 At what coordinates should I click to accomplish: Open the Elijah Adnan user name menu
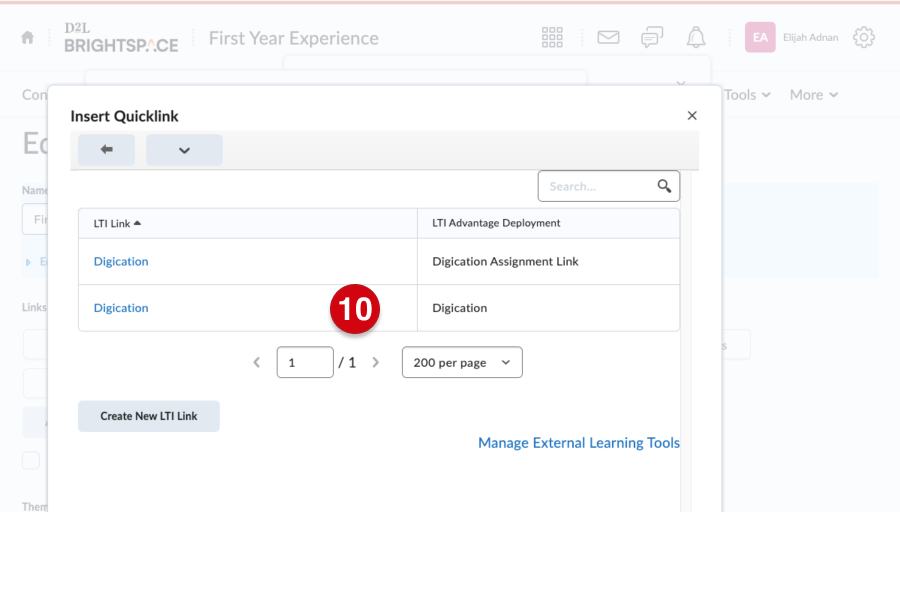click(810, 37)
